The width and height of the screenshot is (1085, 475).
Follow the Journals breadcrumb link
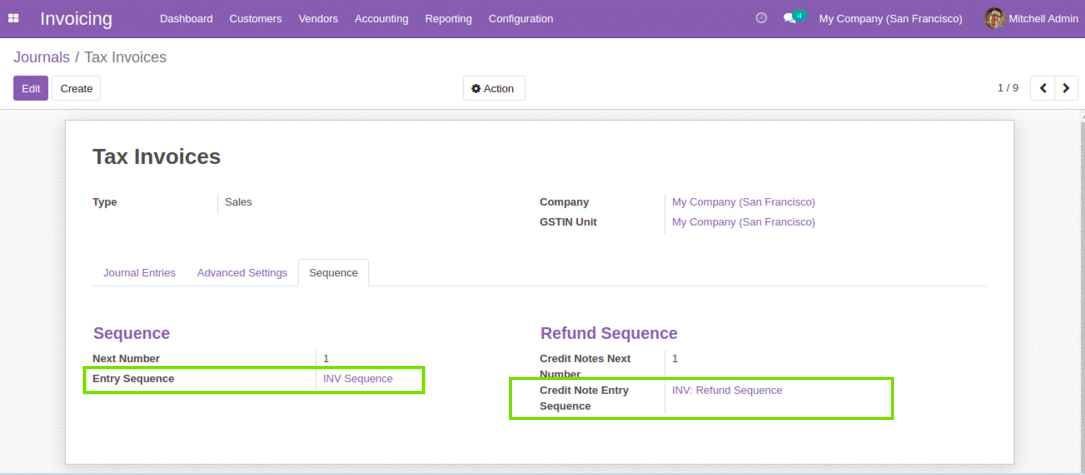click(42, 57)
